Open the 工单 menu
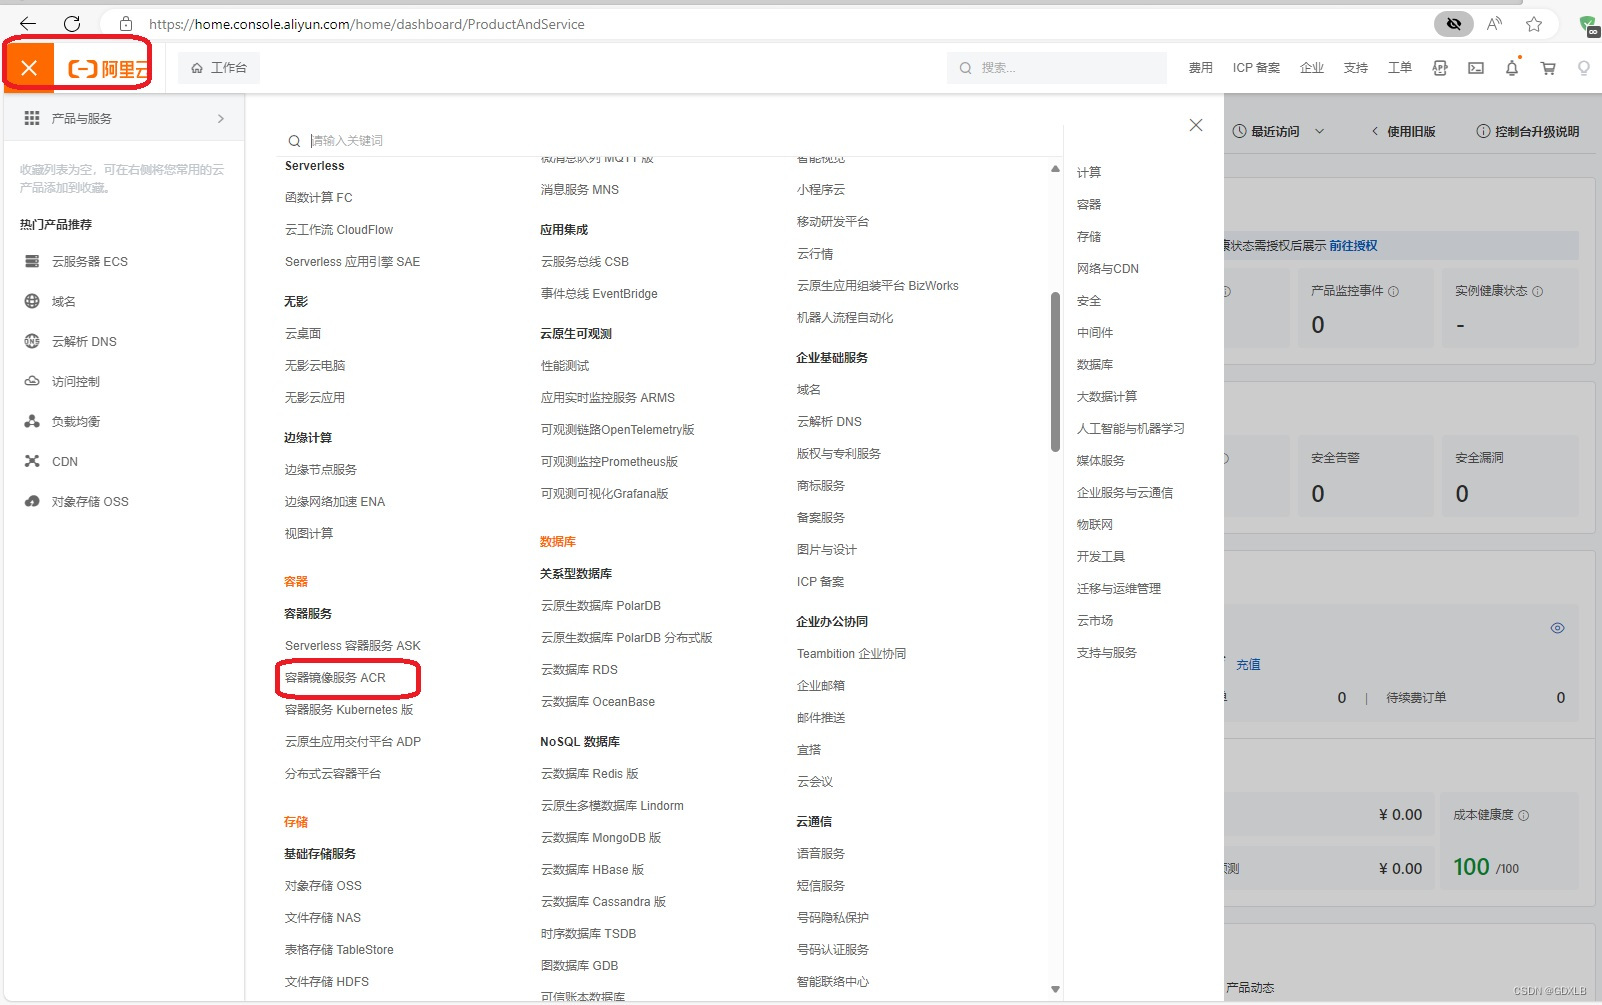1602x1005 pixels. (1400, 68)
